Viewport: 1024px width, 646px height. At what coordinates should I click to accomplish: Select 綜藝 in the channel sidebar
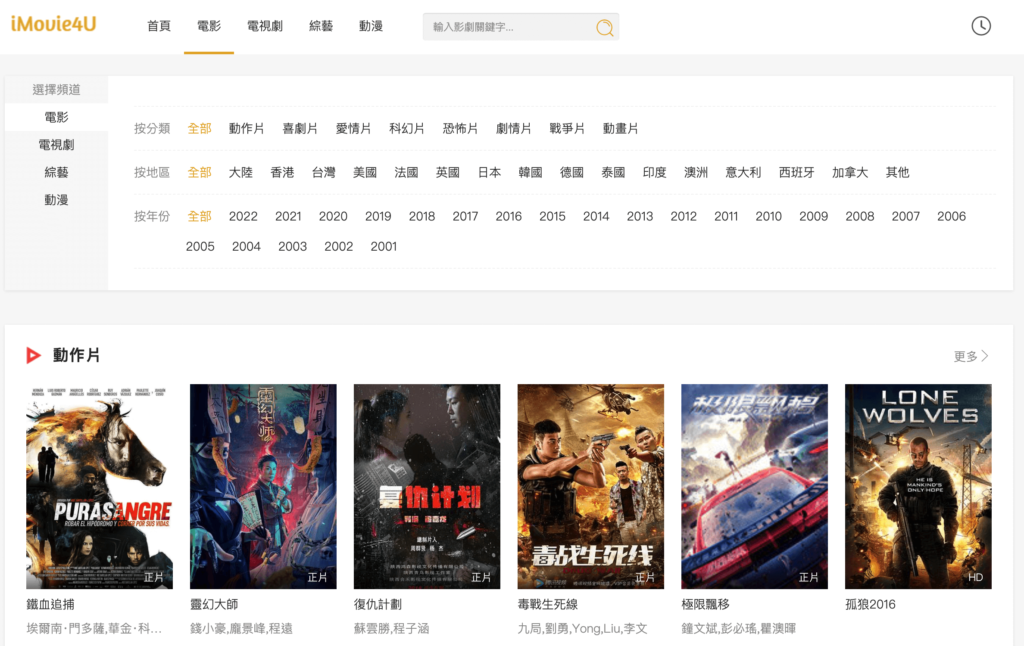[56, 172]
